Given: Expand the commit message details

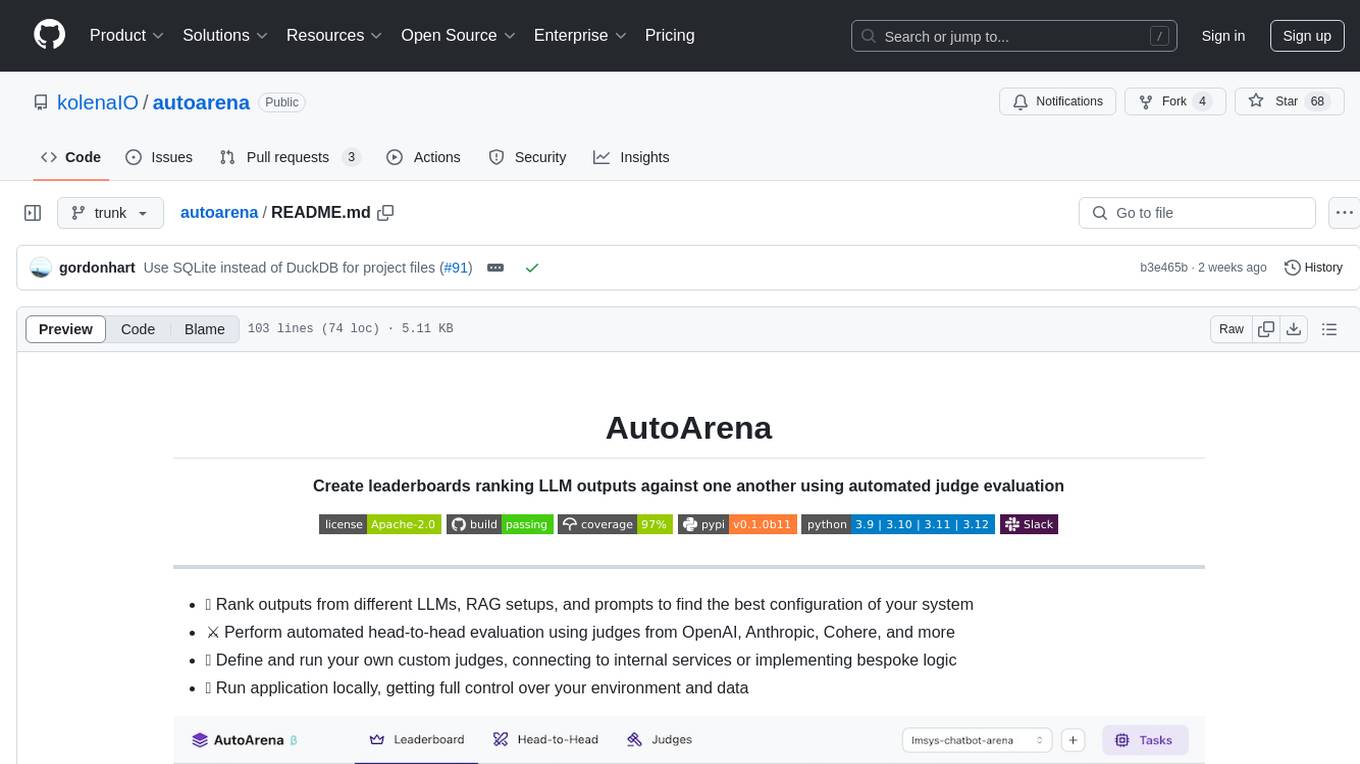Looking at the screenshot, I should tap(495, 268).
